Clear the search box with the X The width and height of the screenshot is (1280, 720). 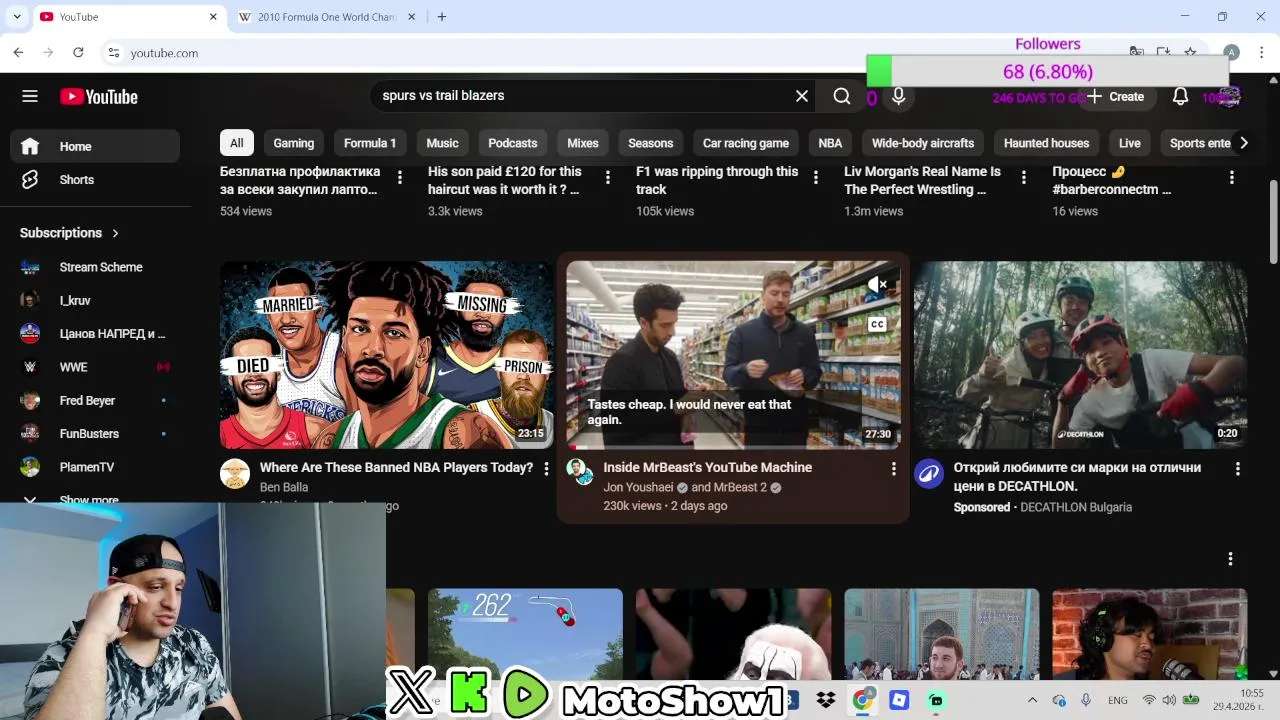coord(802,96)
